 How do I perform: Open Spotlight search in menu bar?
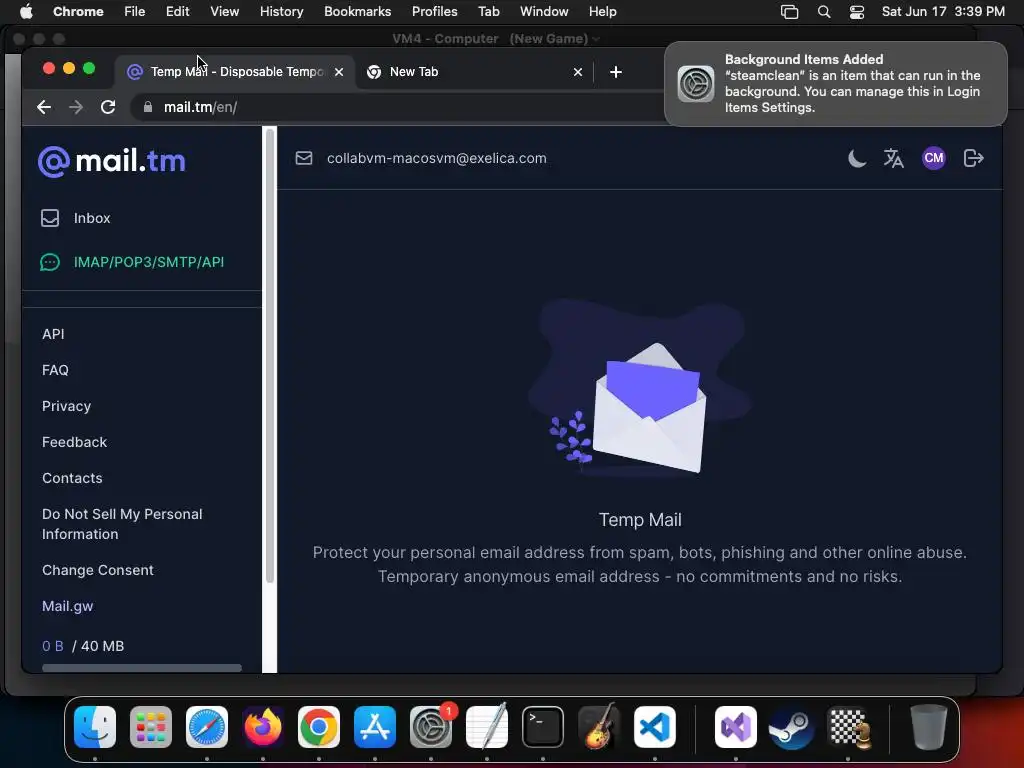(x=824, y=11)
